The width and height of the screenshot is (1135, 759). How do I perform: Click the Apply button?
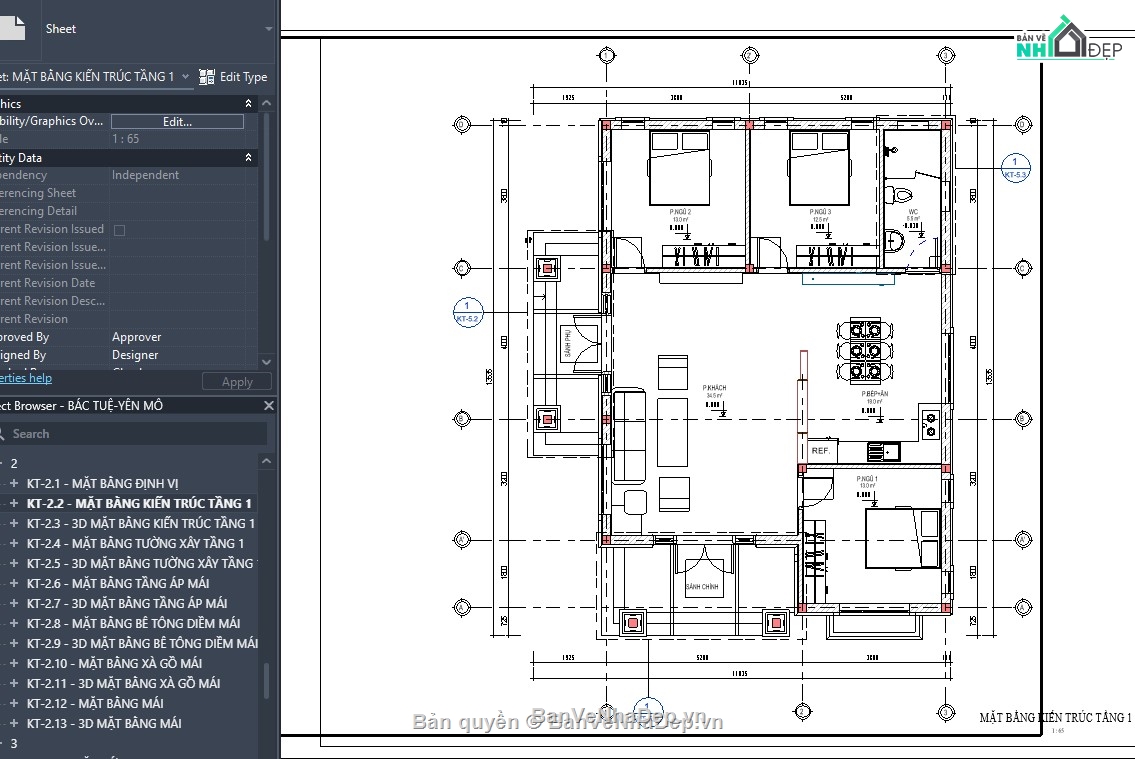(237, 382)
